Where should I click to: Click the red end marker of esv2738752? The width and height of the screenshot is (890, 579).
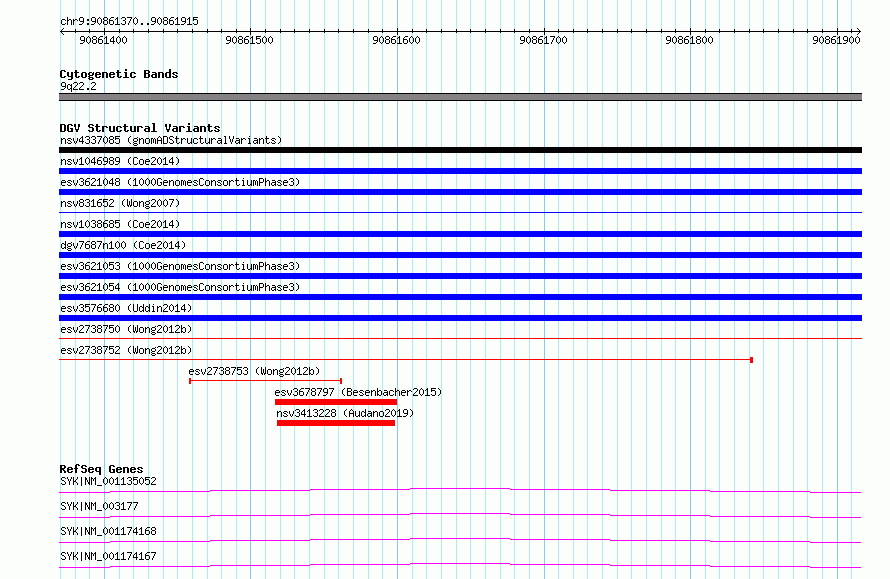tap(752, 360)
